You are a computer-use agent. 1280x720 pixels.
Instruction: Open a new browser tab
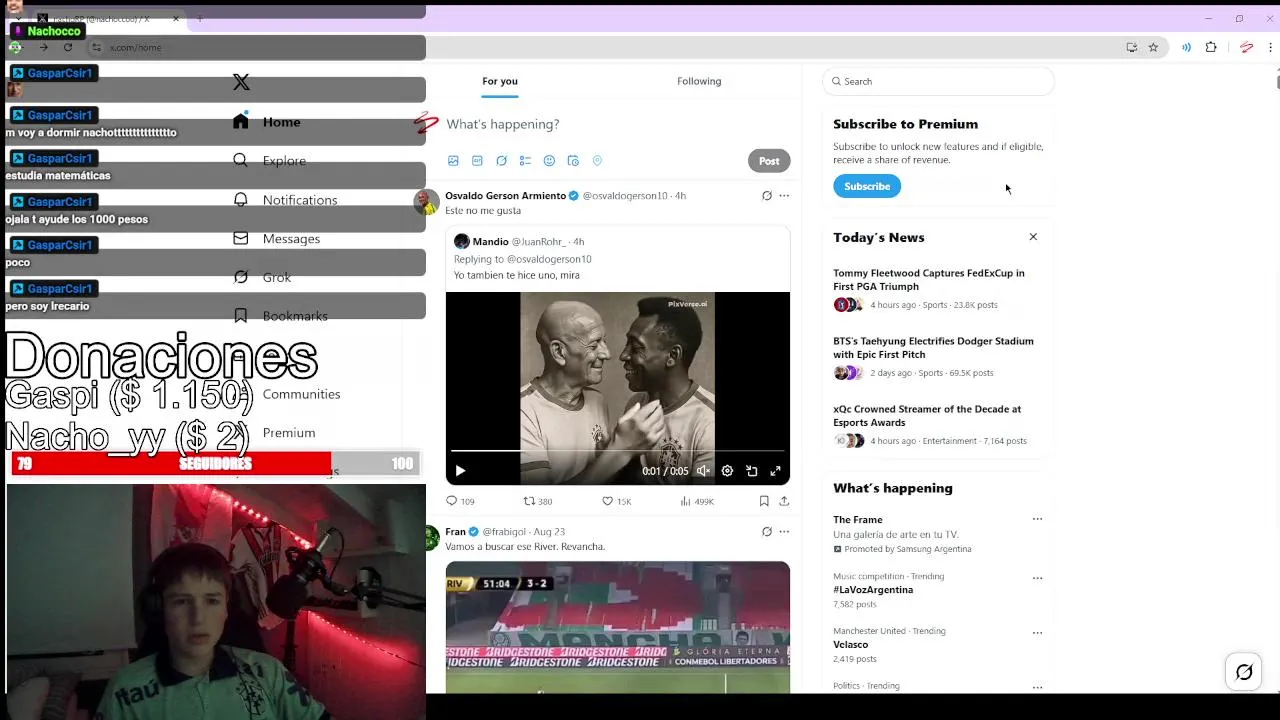(x=199, y=18)
